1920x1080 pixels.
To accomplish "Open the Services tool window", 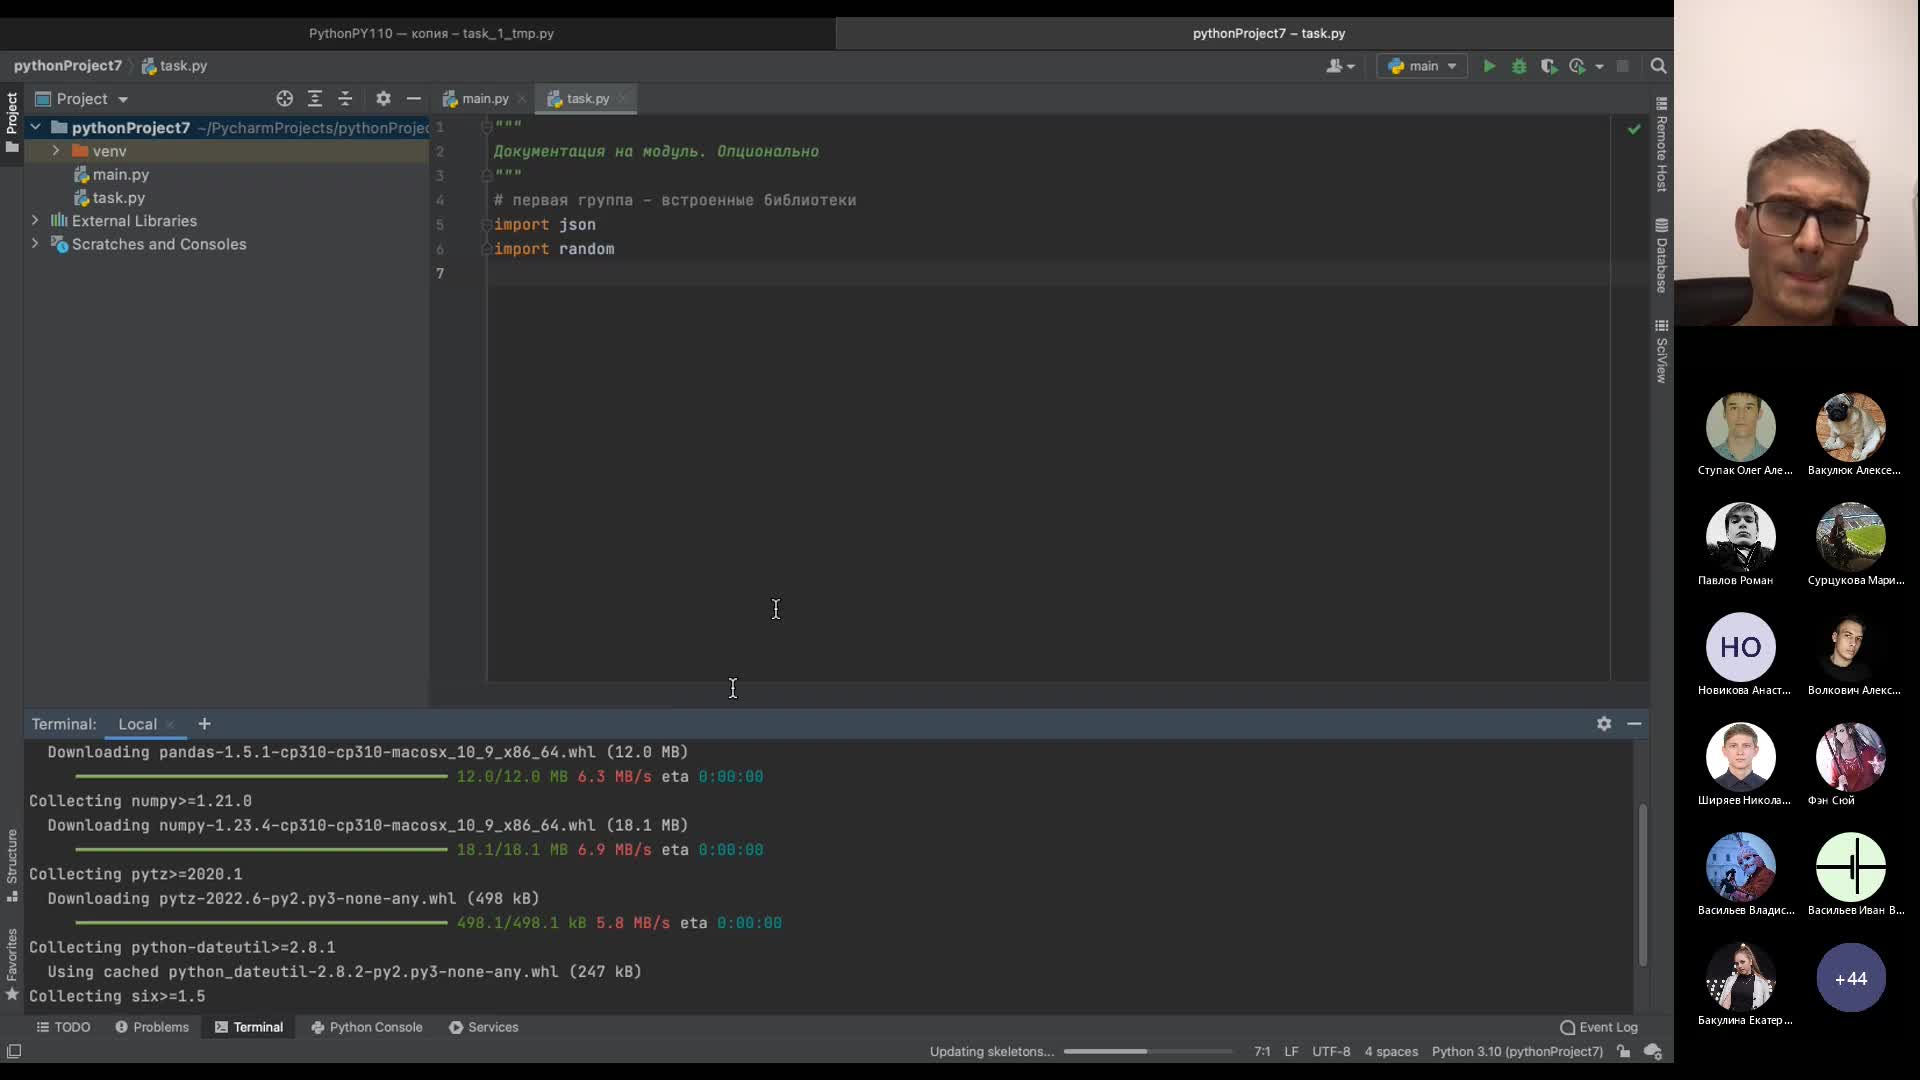I will [x=484, y=1027].
